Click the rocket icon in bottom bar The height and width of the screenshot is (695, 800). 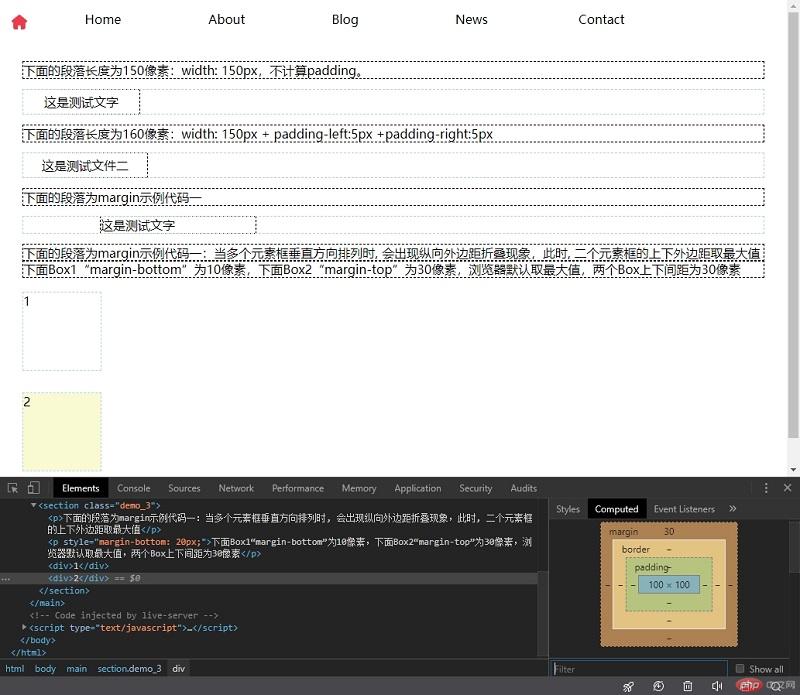pyautogui.click(x=628, y=686)
